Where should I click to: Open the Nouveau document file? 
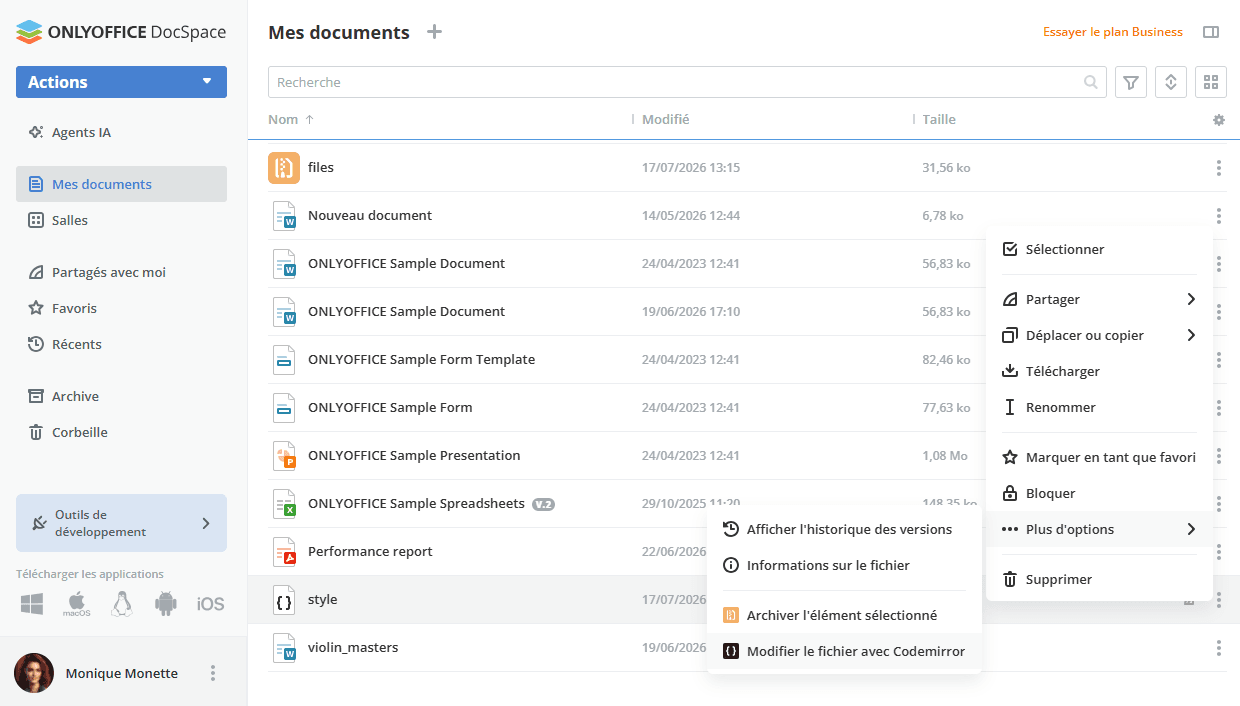coord(370,216)
